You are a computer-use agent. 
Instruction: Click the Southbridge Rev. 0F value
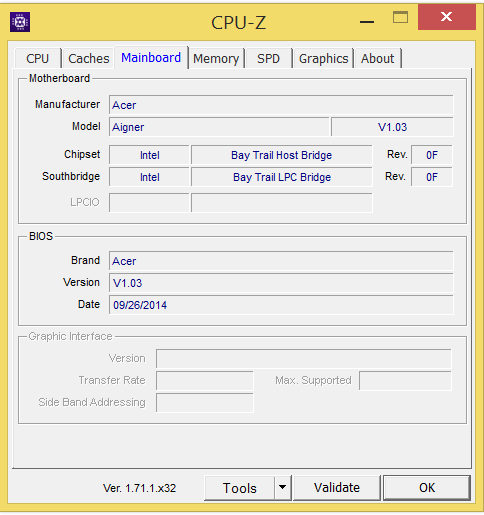pos(432,177)
